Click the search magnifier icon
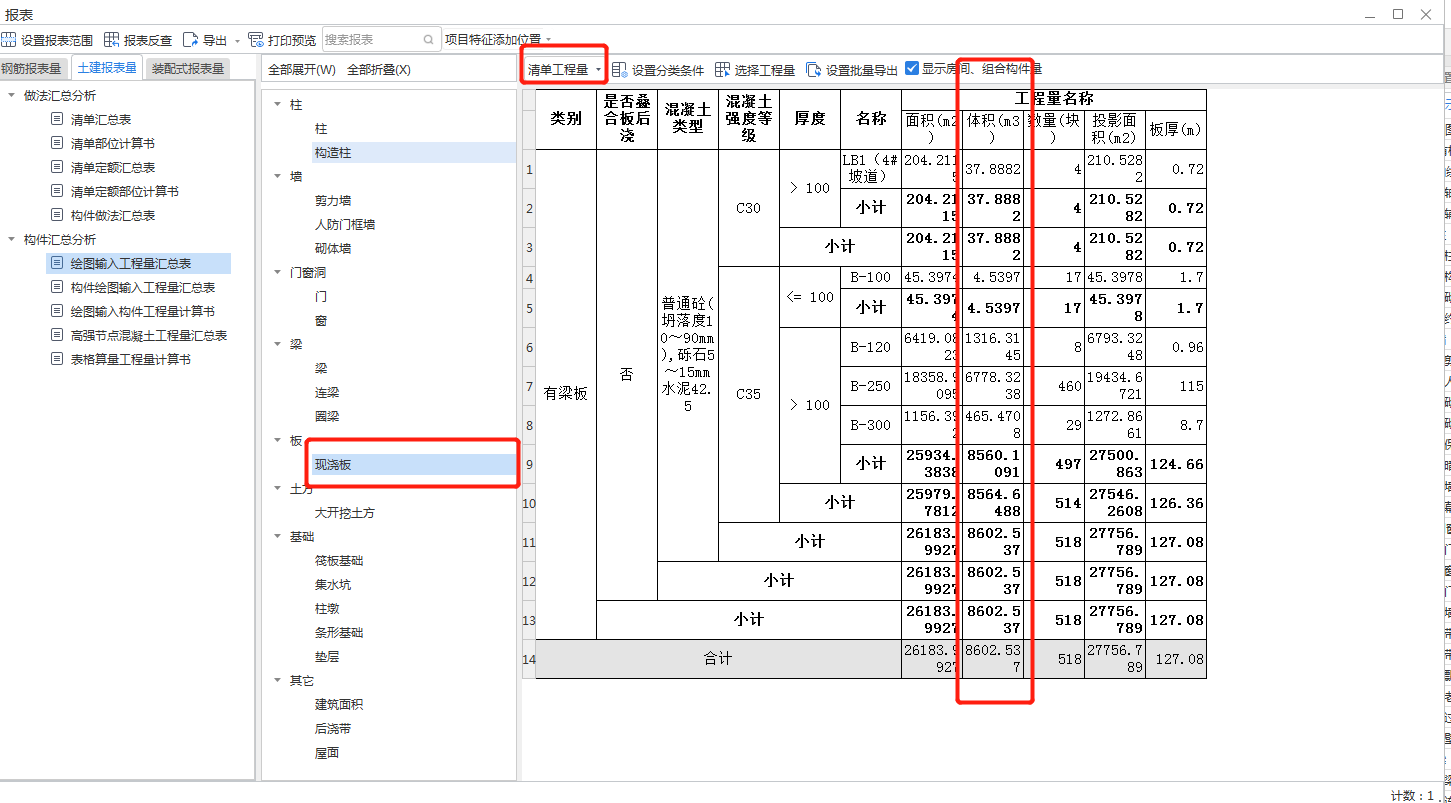Image resolution: width=1451 pixels, height=803 pixels. point(429,40)
